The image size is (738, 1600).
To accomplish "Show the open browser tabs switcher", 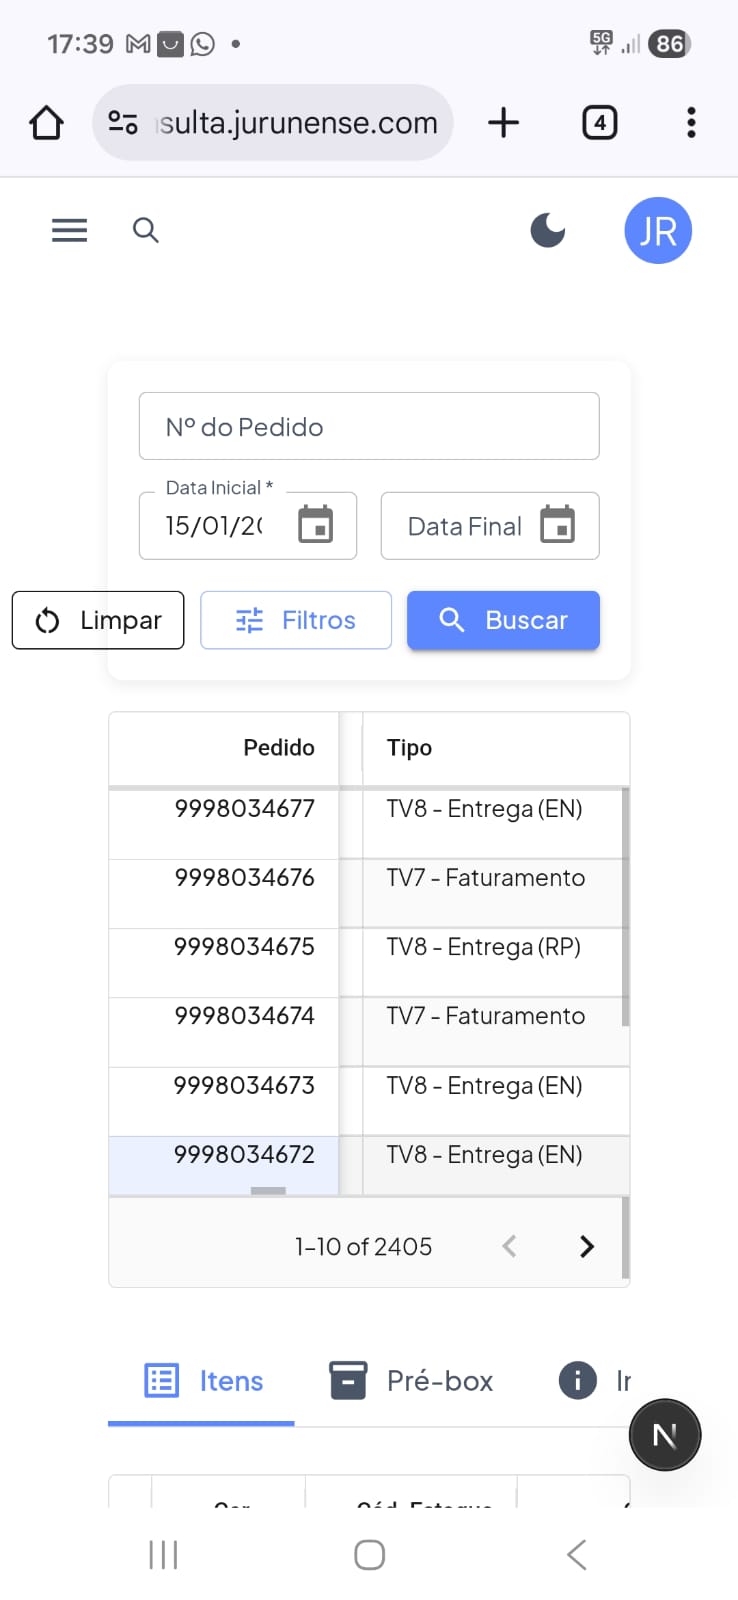I will (599, 123).
